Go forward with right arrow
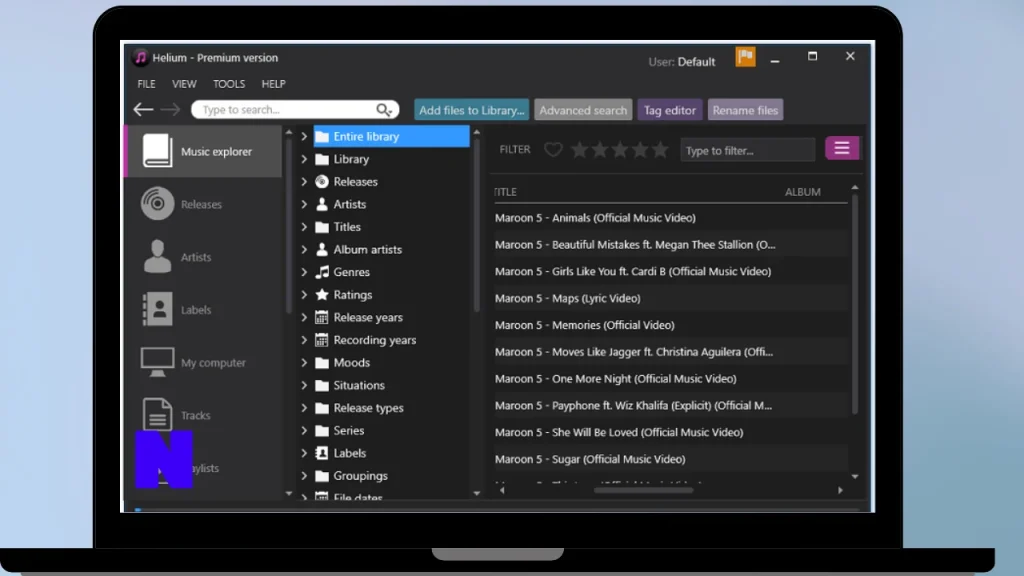The image size is (1024, 576). (170, 110)
